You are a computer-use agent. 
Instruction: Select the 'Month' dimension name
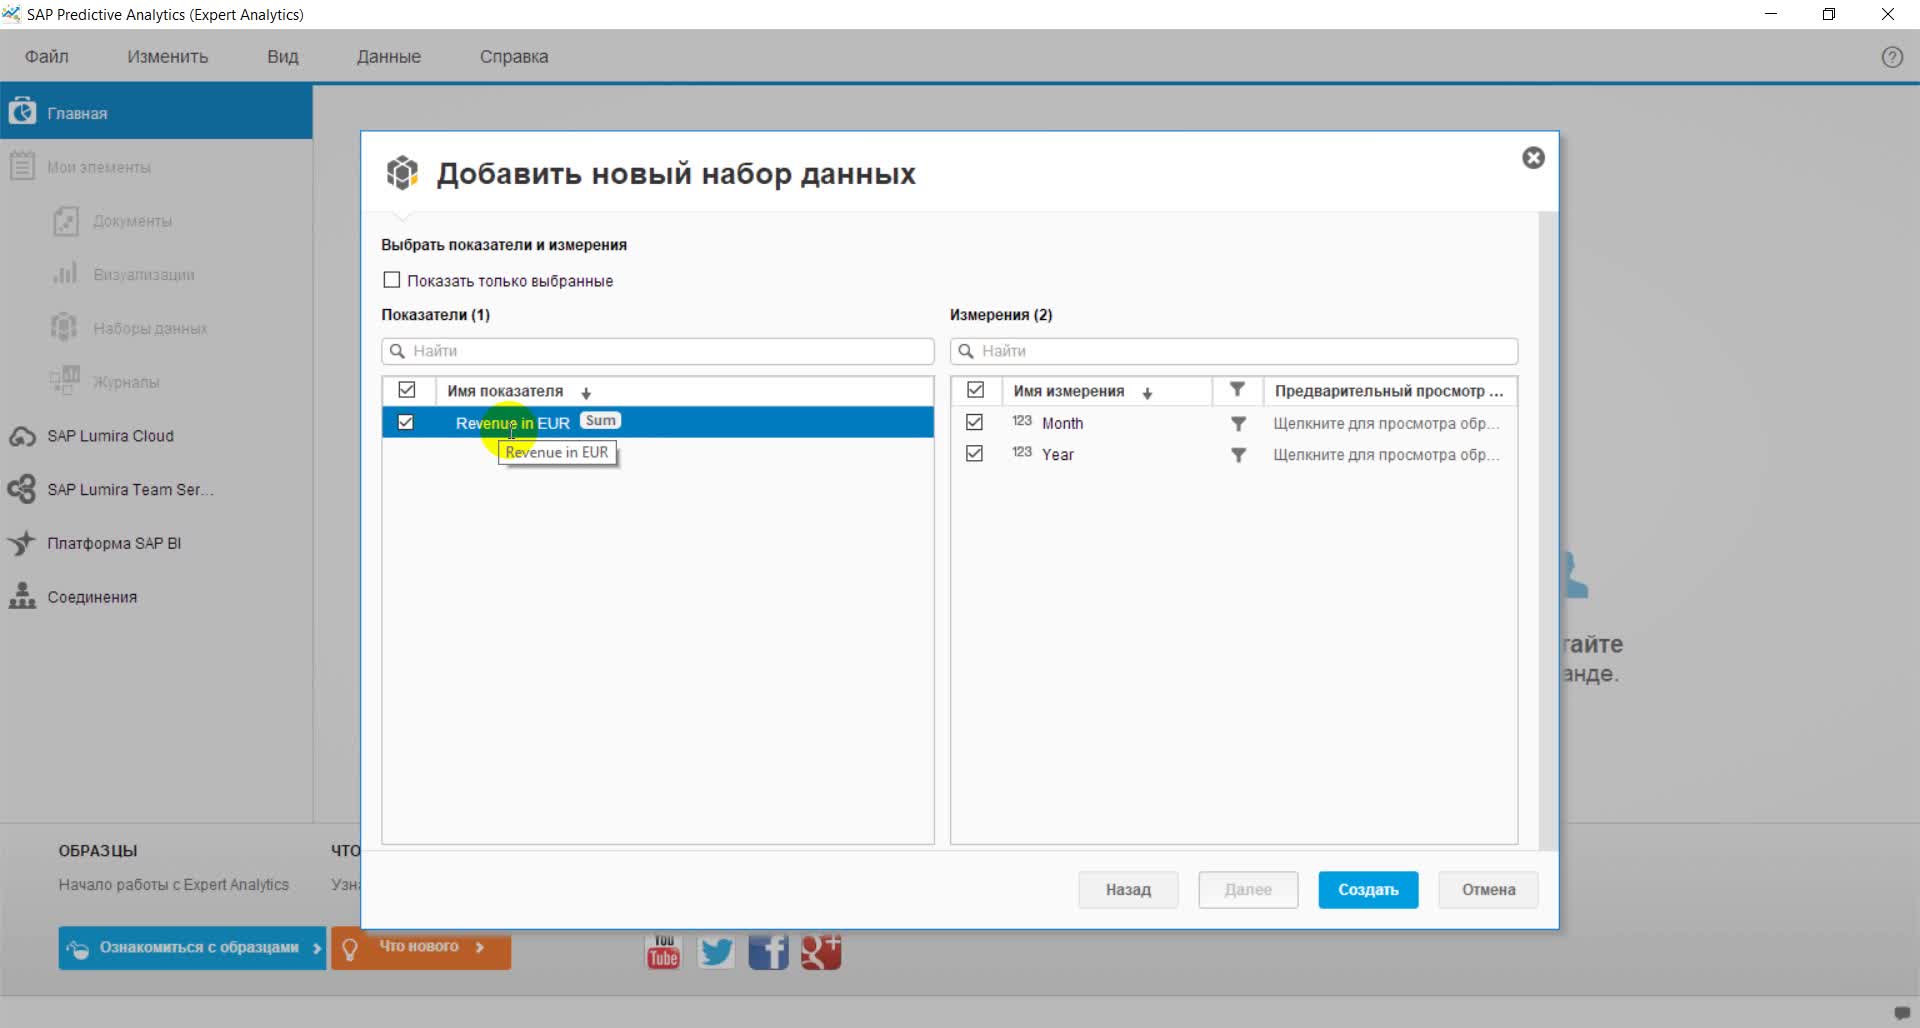tap(1062, 423)
